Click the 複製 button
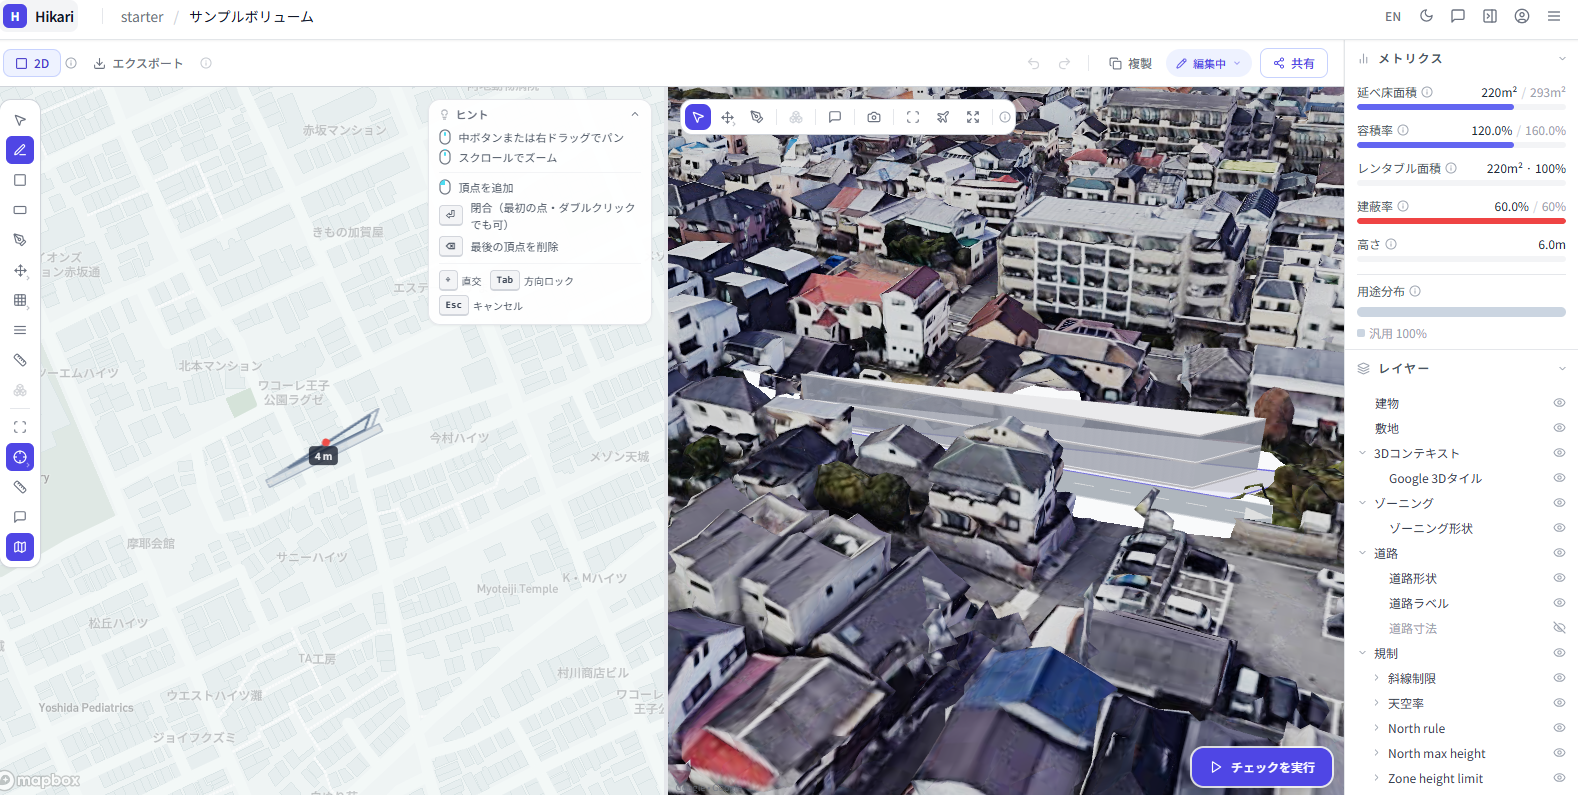The height and width of the screenshot is (795, 1578). [x=1130, y=63]
